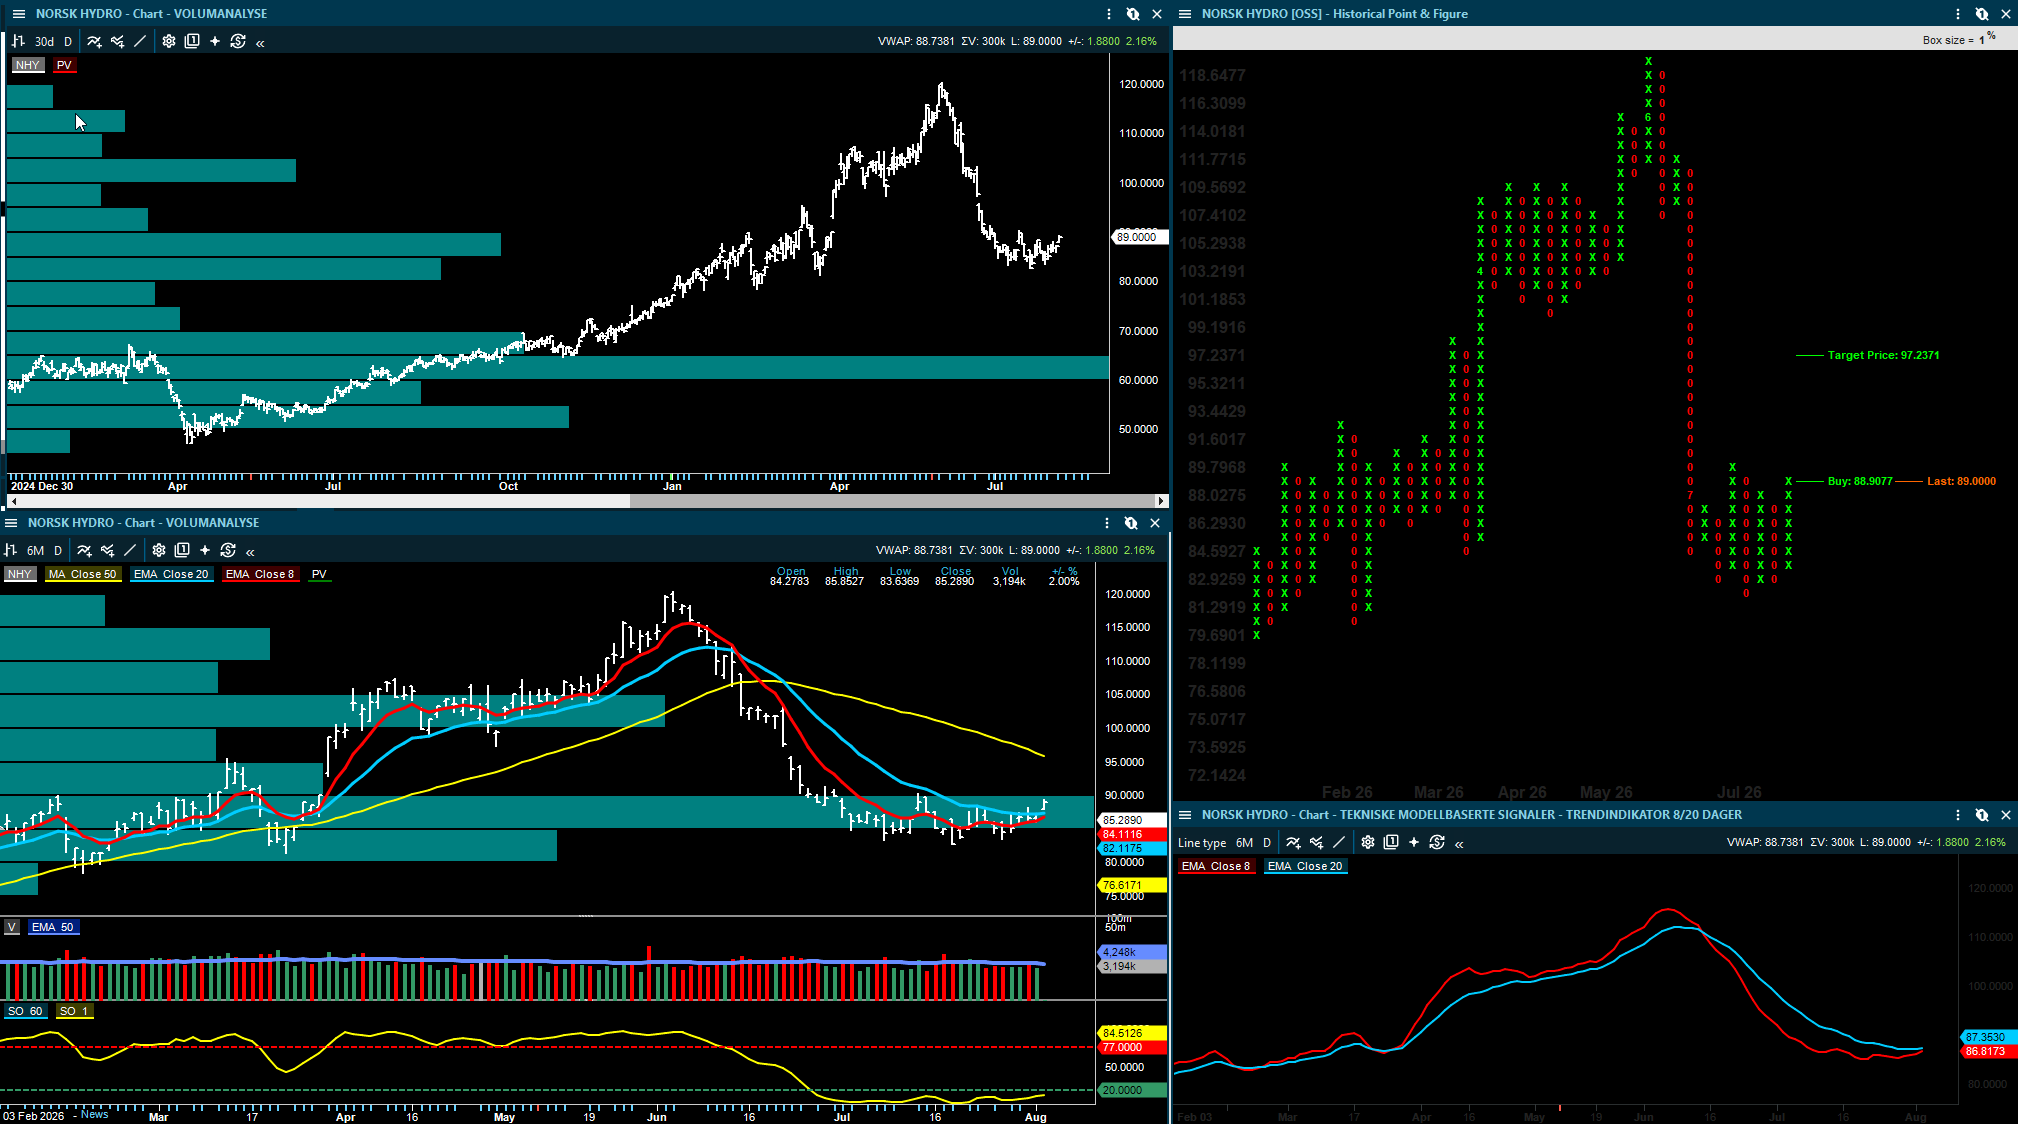The width and height of the screenshot is (2018, 1124).
Task: Select trend line drawing tool in top chart
Action: tap(140, 41)
